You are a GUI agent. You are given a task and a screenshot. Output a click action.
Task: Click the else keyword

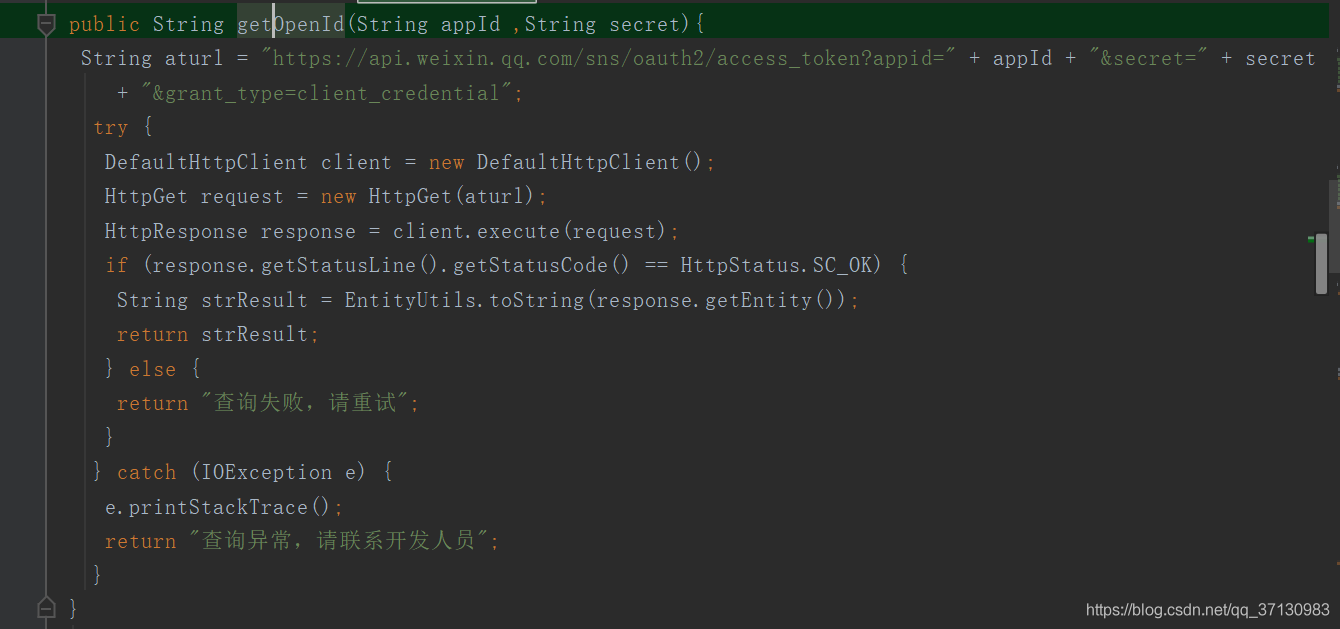[152, 369]
